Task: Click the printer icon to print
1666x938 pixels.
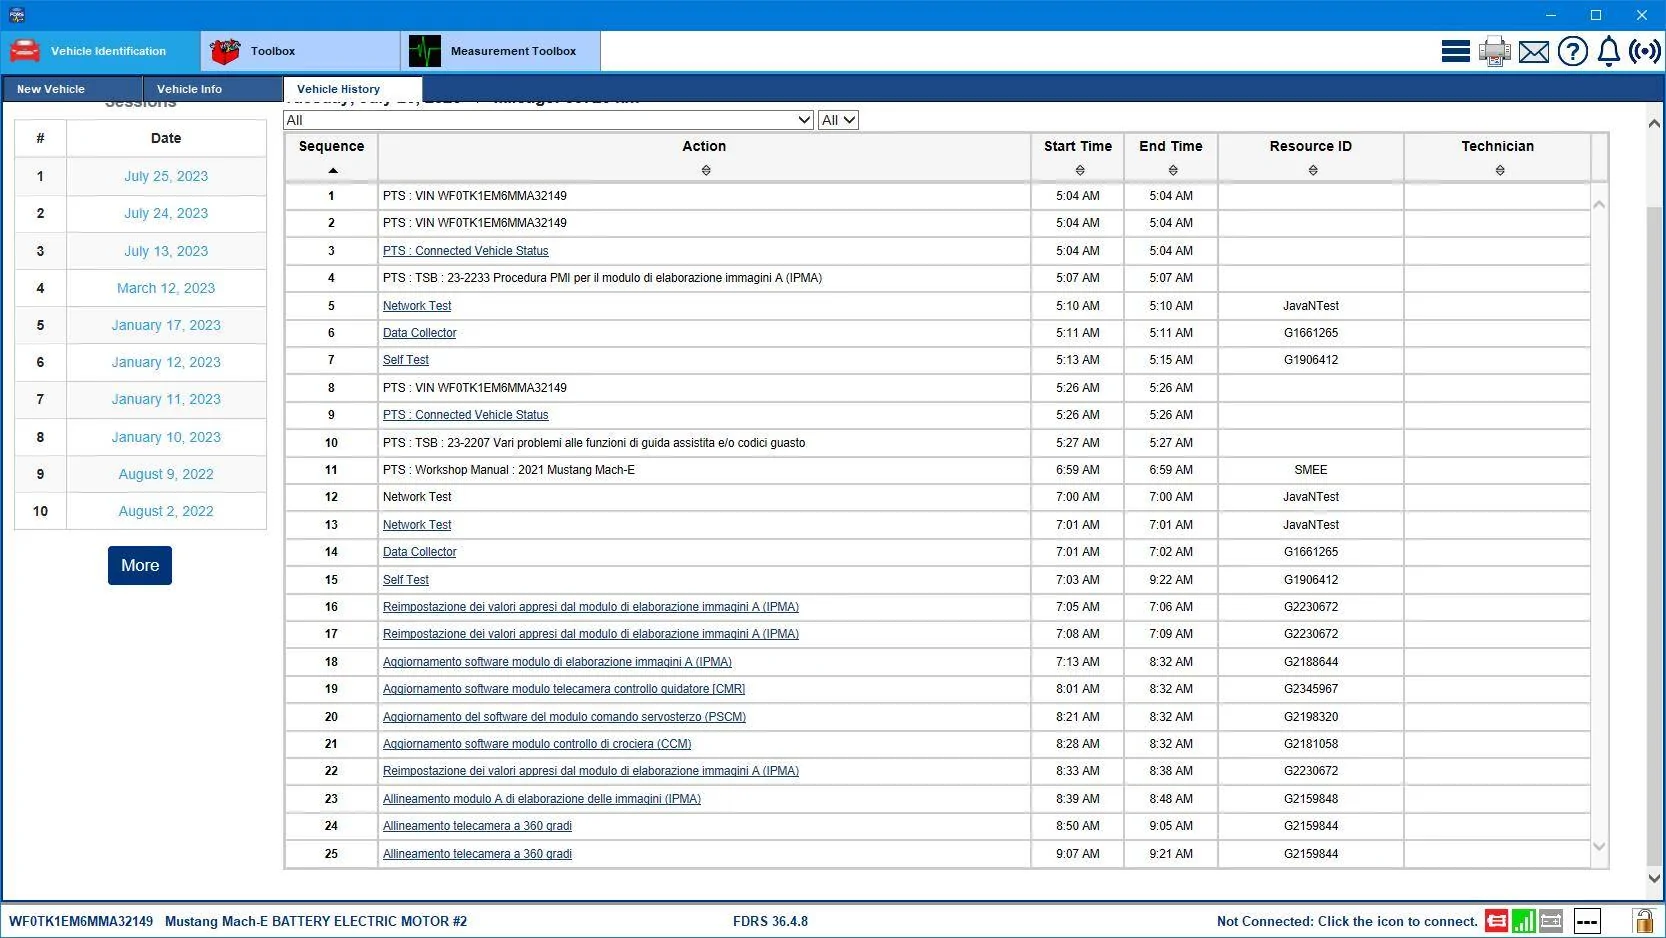Action: 1494,51
